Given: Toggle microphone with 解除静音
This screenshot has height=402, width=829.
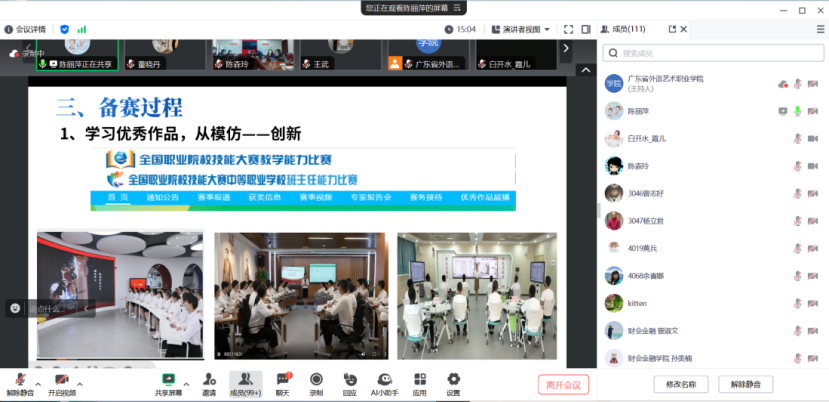Looking at the screenshot, I should (x=19, y=381).
